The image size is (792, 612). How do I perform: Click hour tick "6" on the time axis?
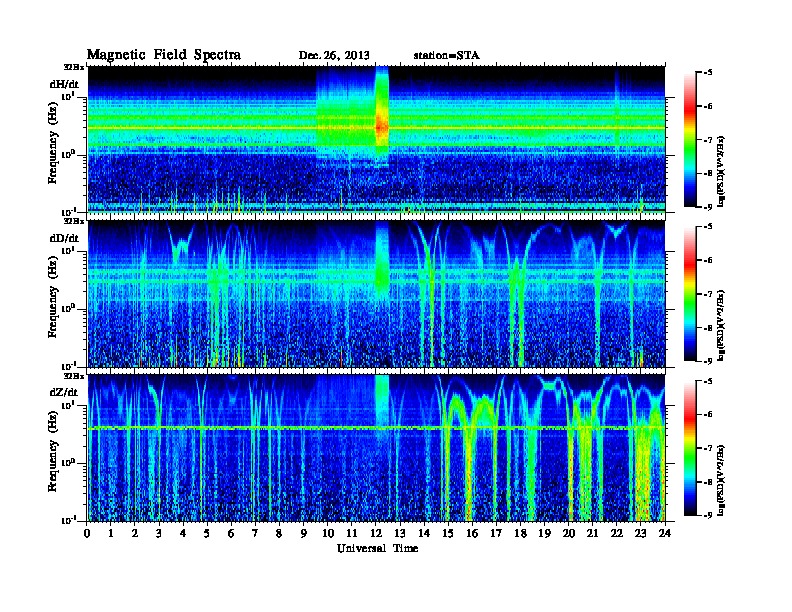click(231, 533)
